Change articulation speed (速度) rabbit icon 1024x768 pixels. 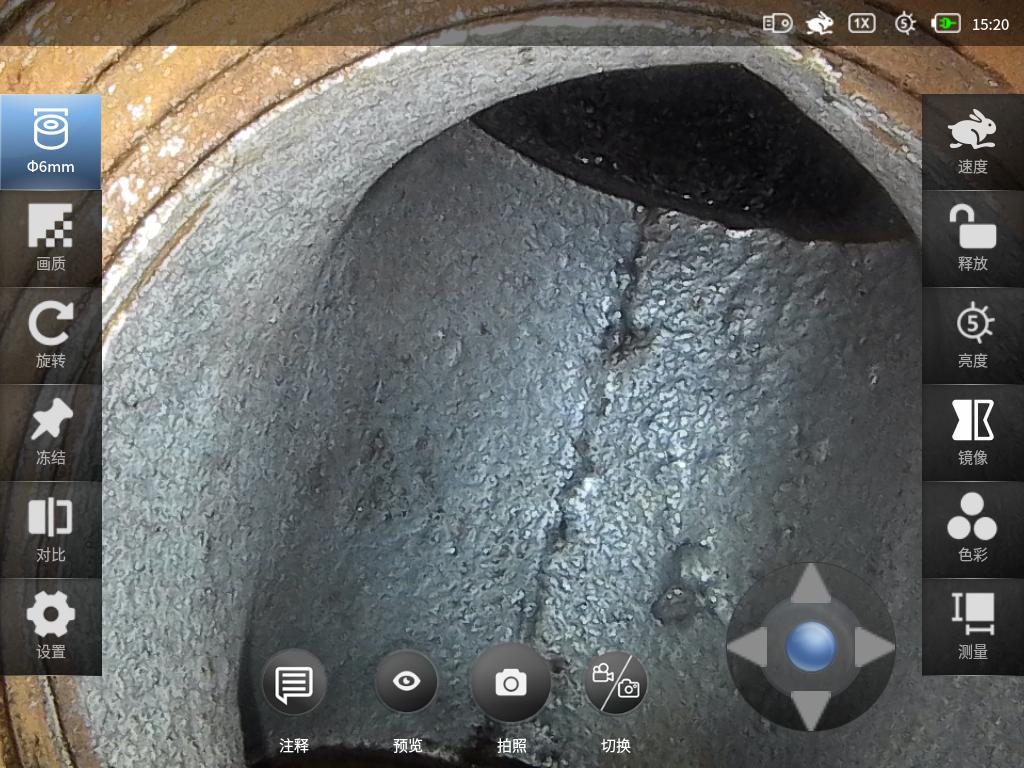[x=972, y=142]
